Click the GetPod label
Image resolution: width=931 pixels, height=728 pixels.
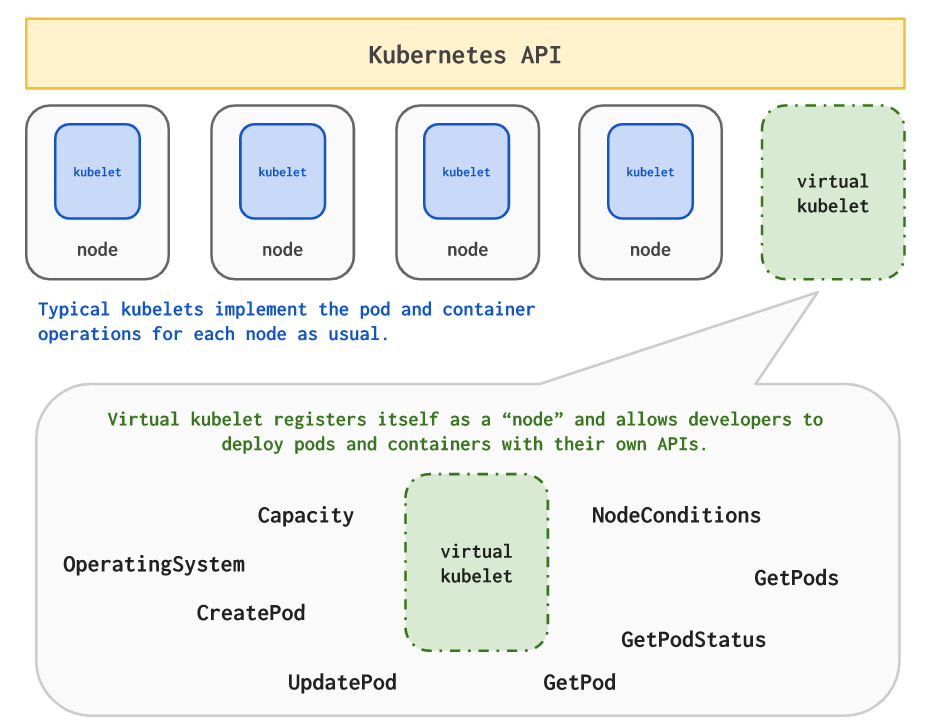point(580,682)
